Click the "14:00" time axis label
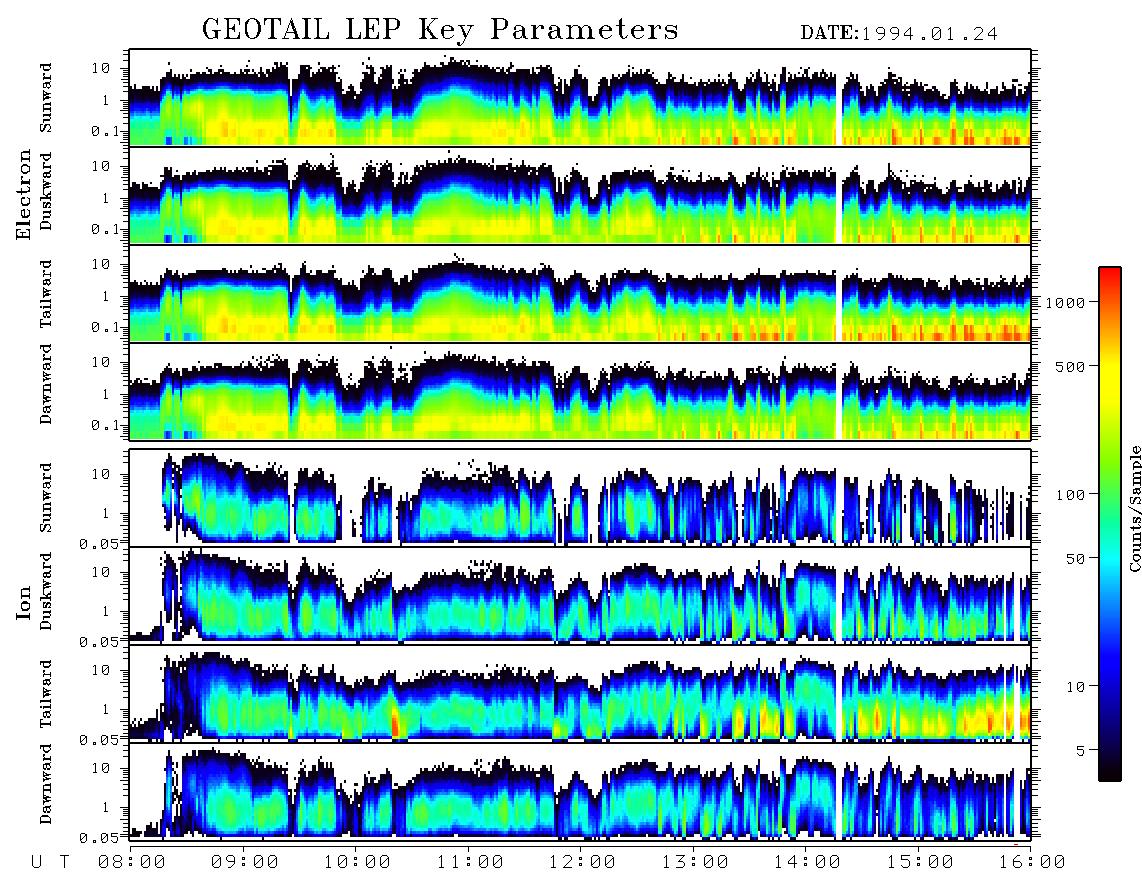 click(x=807, y=862)
